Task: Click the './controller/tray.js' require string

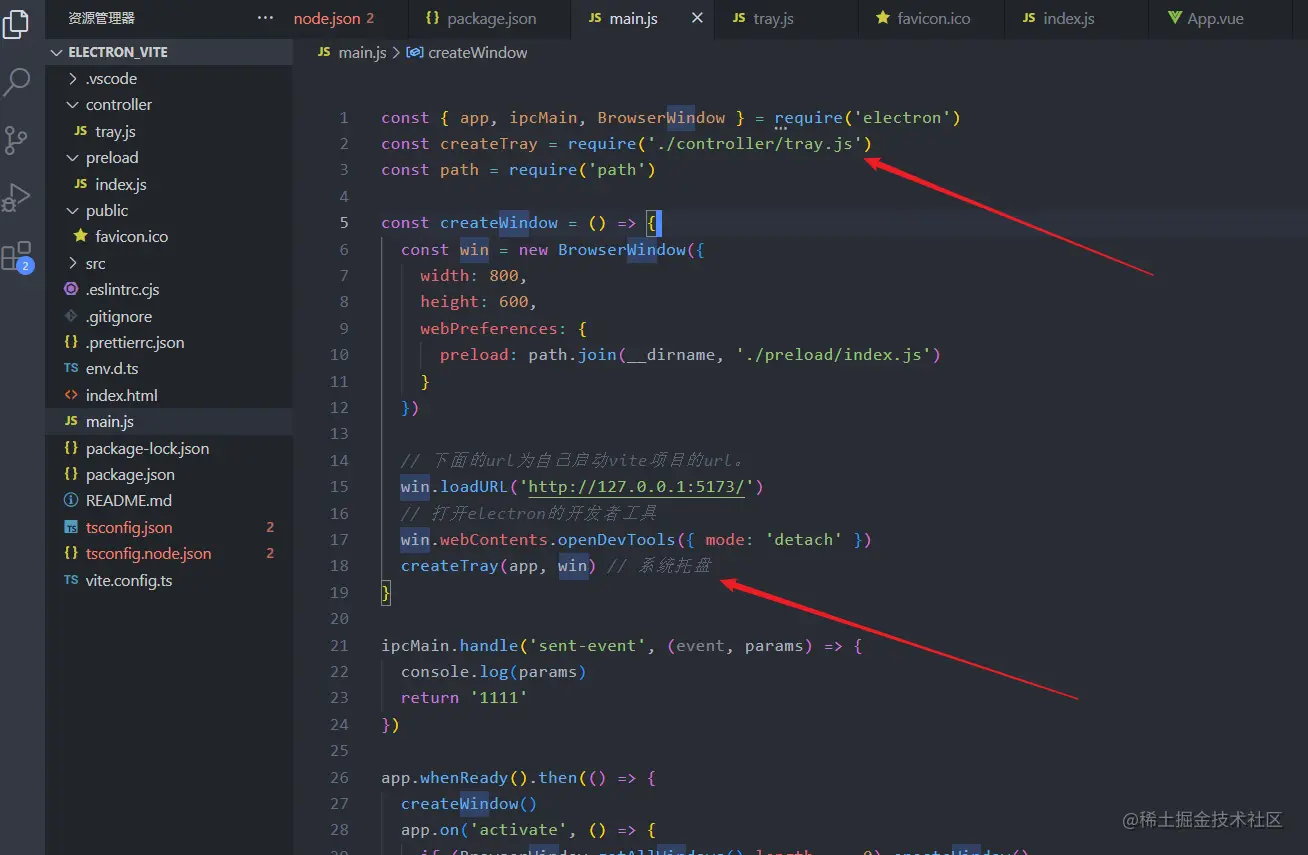Action: click(754, 144)
